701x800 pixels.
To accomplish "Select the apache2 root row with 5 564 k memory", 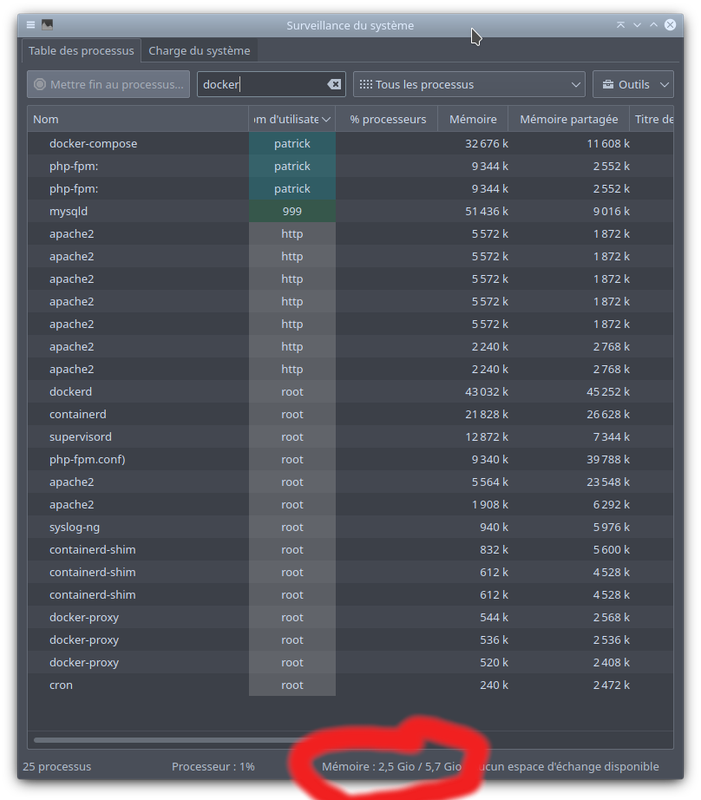I will click(x=350, y=482).
